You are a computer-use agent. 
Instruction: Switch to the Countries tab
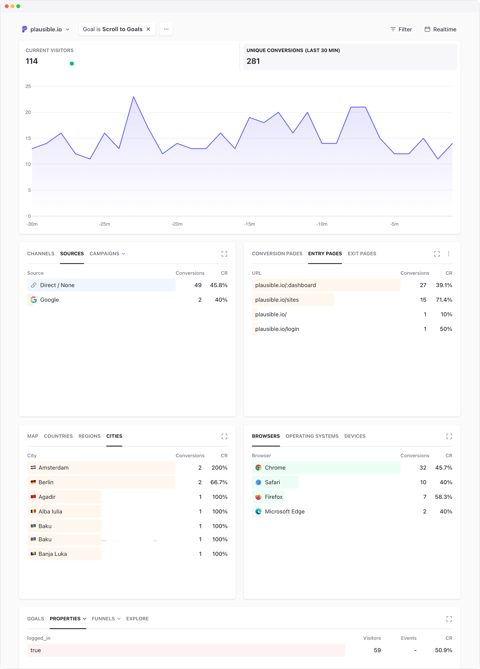pos(58,436)
